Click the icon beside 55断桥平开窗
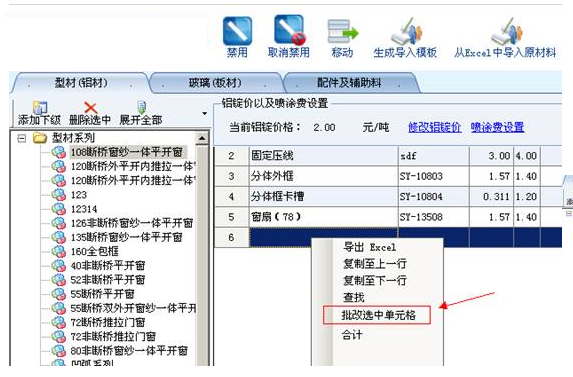The height and width of the screenshot is (377, 573). click(58, 294)
